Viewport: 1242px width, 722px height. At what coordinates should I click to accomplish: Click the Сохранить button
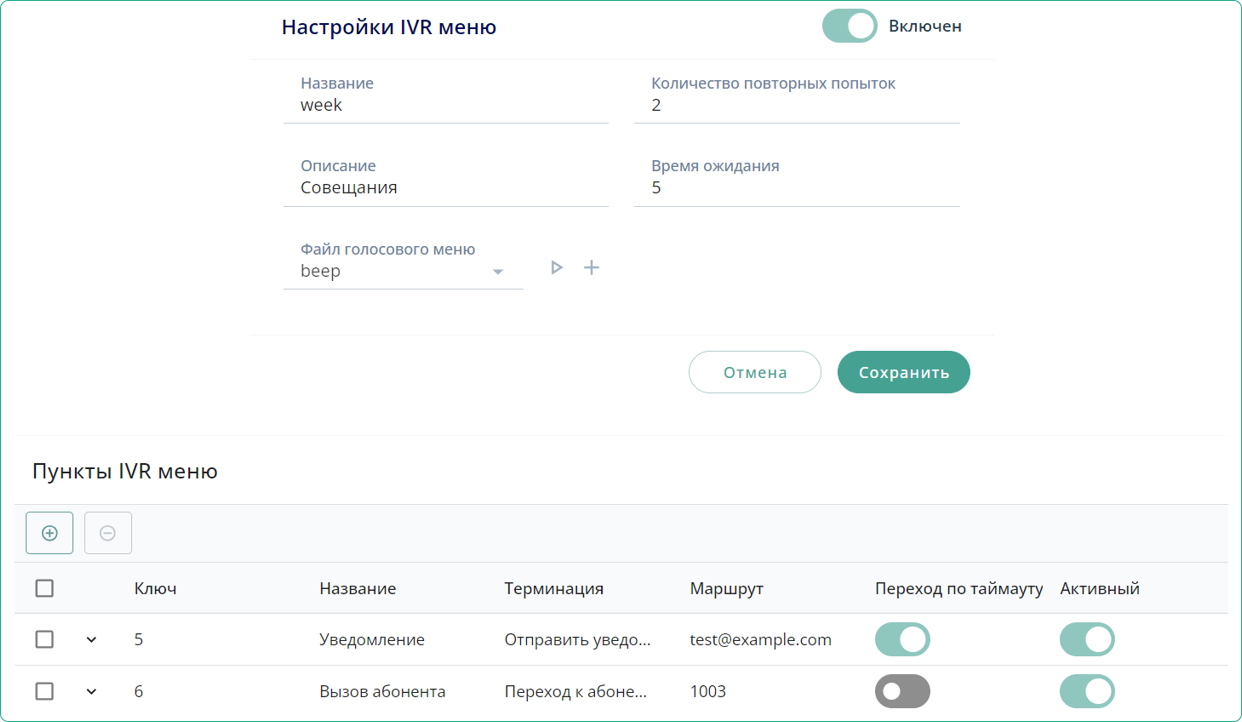(903, 372)
